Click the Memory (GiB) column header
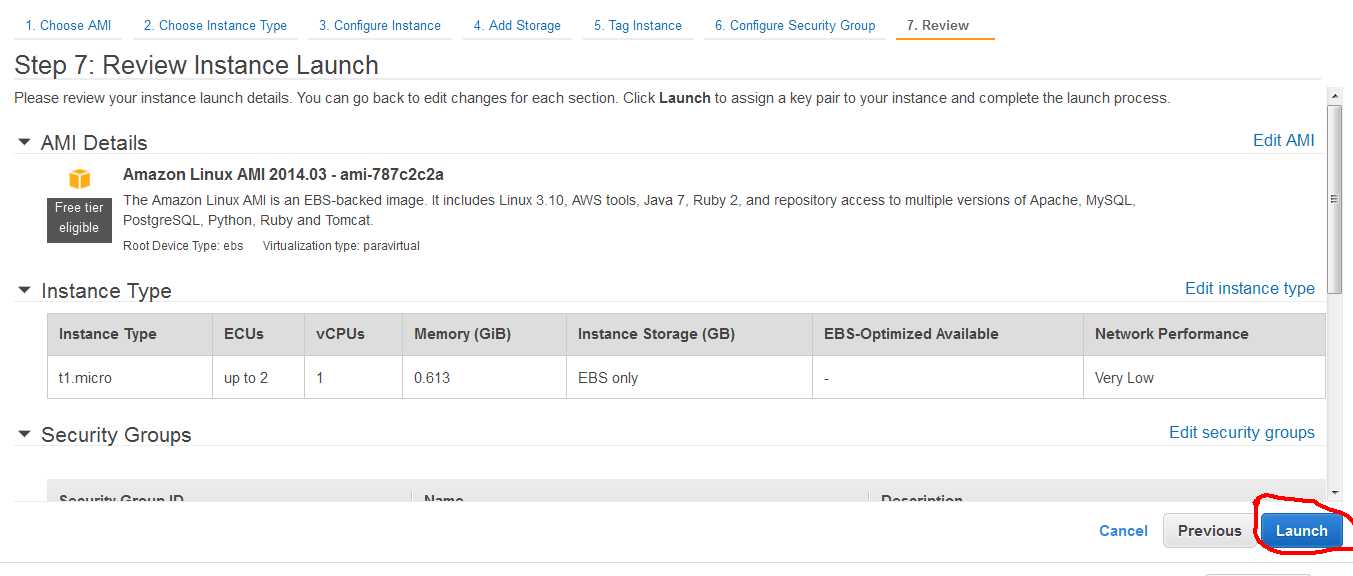This screenshot has width=1353, height=576. (484, 334)
